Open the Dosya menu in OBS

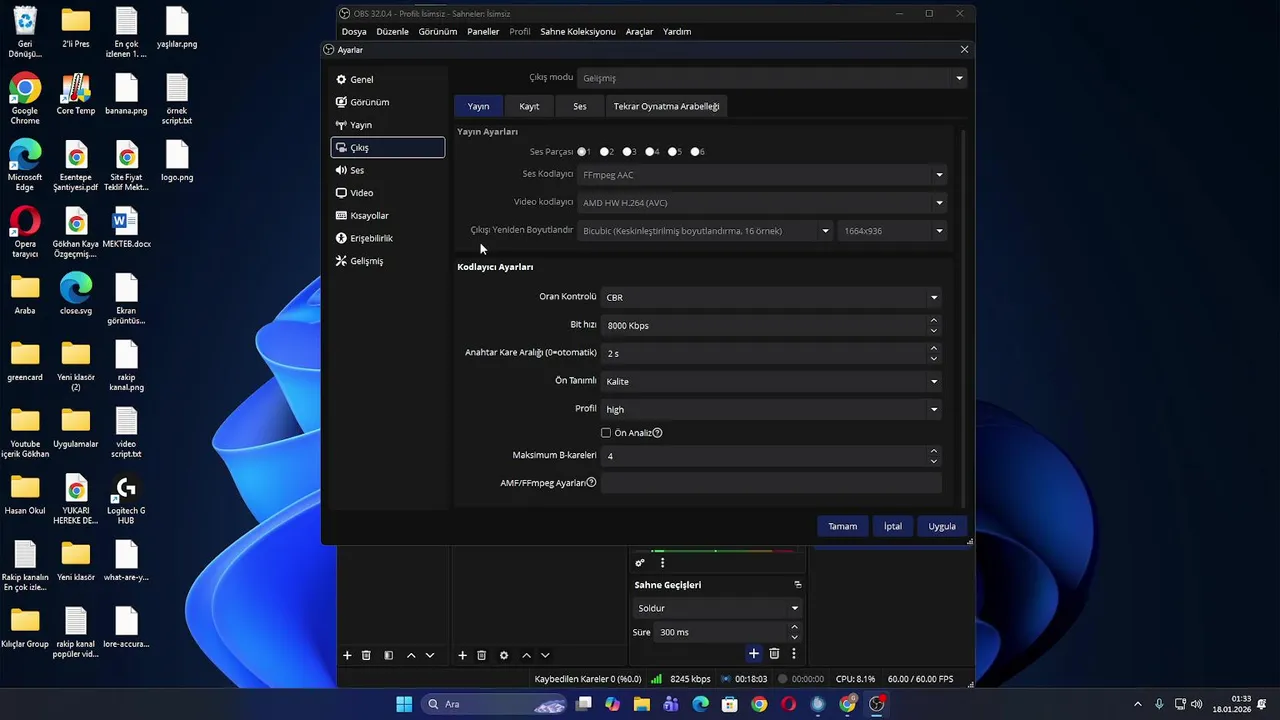(x=354, y=31)
